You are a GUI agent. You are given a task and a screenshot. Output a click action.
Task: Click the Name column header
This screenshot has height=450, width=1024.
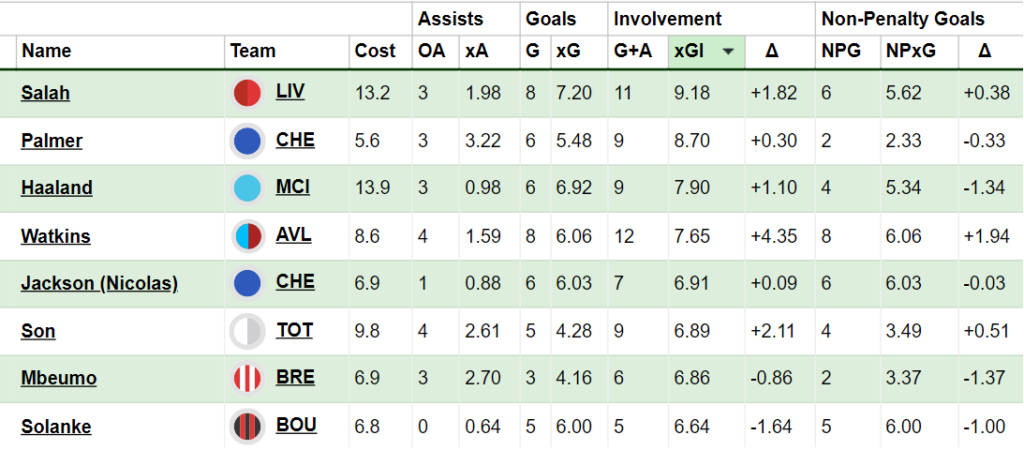pyautogui.click(x=46, y=52)
